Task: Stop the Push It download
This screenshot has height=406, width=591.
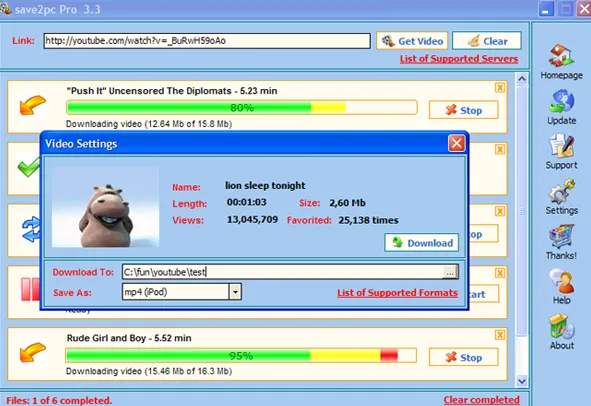Action: click(x=463, y=110)
